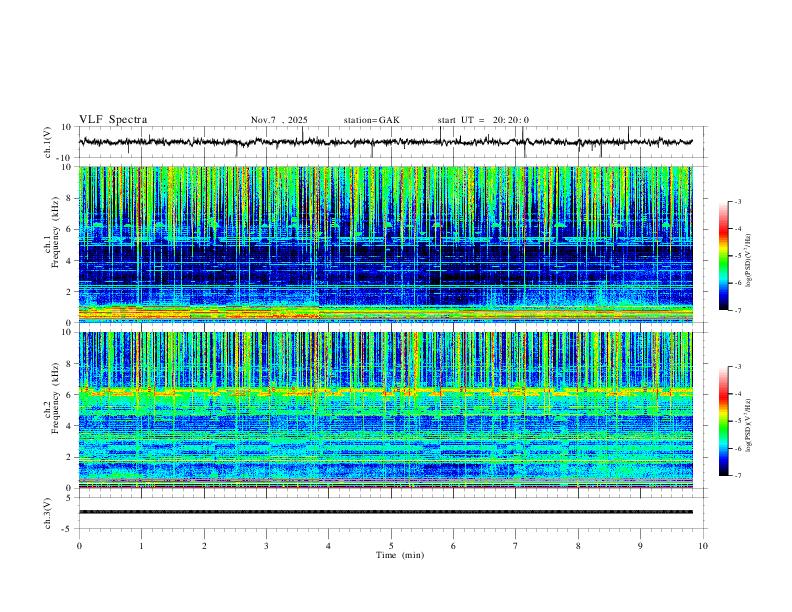Click the ch.1 PSD color scale bar
This screenshot has height=612, width=792.
[x=724, y=256]
